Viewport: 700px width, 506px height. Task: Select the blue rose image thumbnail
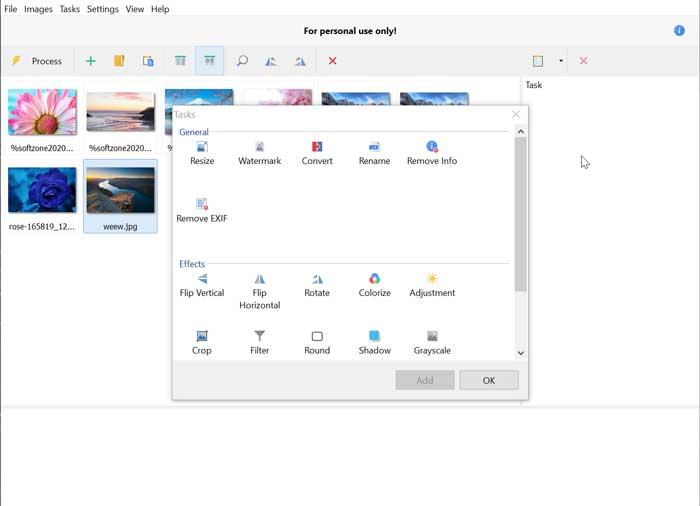[x=42, y=190]
